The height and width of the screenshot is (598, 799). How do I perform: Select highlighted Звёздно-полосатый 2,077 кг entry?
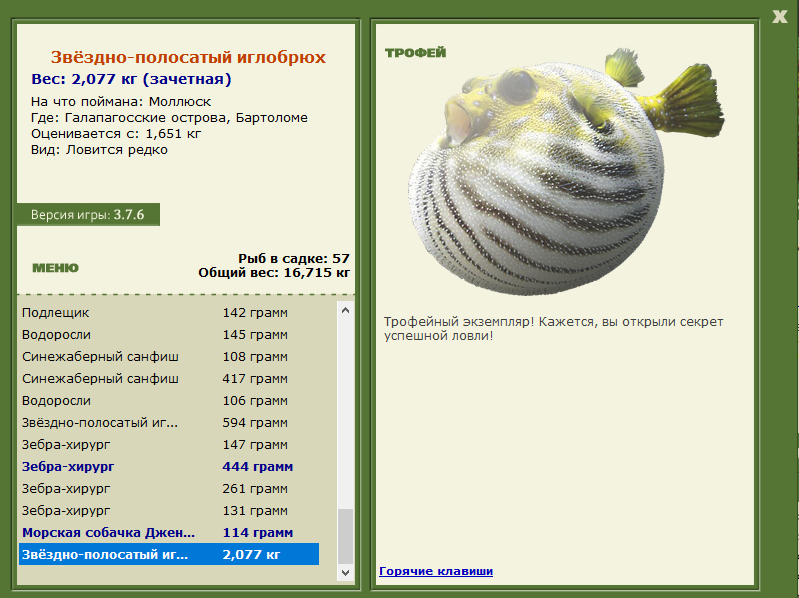pos(169,554)
